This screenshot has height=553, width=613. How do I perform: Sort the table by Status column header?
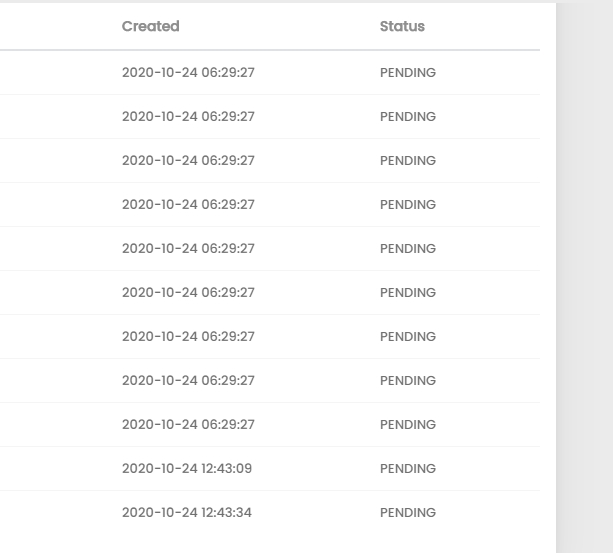point(402,26)
